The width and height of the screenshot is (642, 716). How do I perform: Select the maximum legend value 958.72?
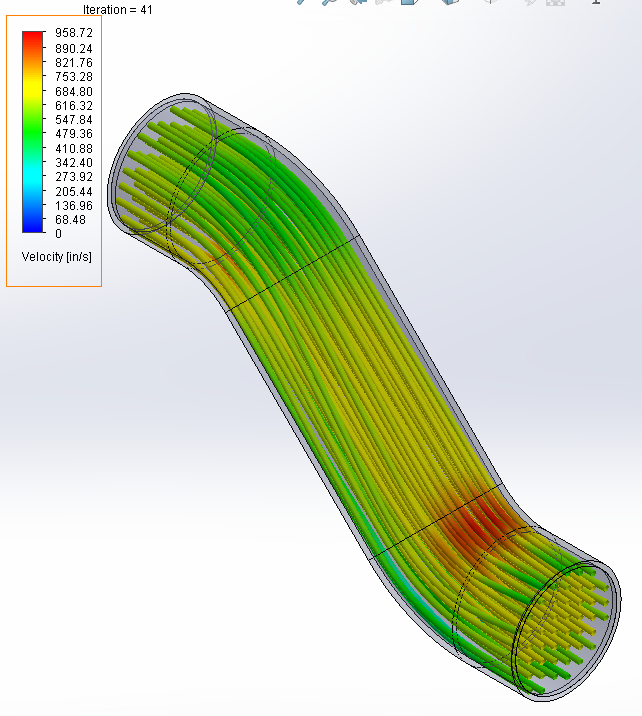(x=74, y=33)
